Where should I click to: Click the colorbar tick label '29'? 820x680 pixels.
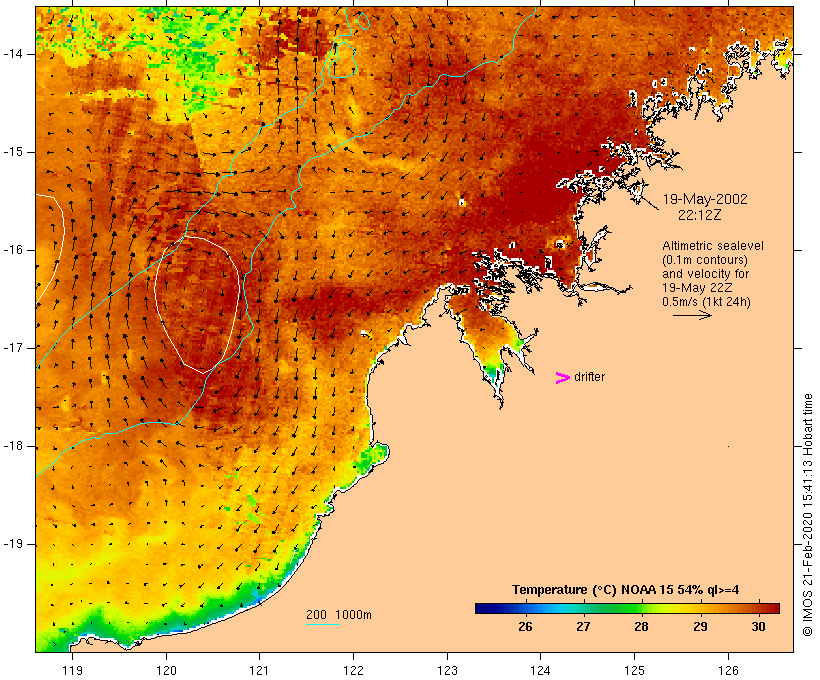(x=700, y=627)
